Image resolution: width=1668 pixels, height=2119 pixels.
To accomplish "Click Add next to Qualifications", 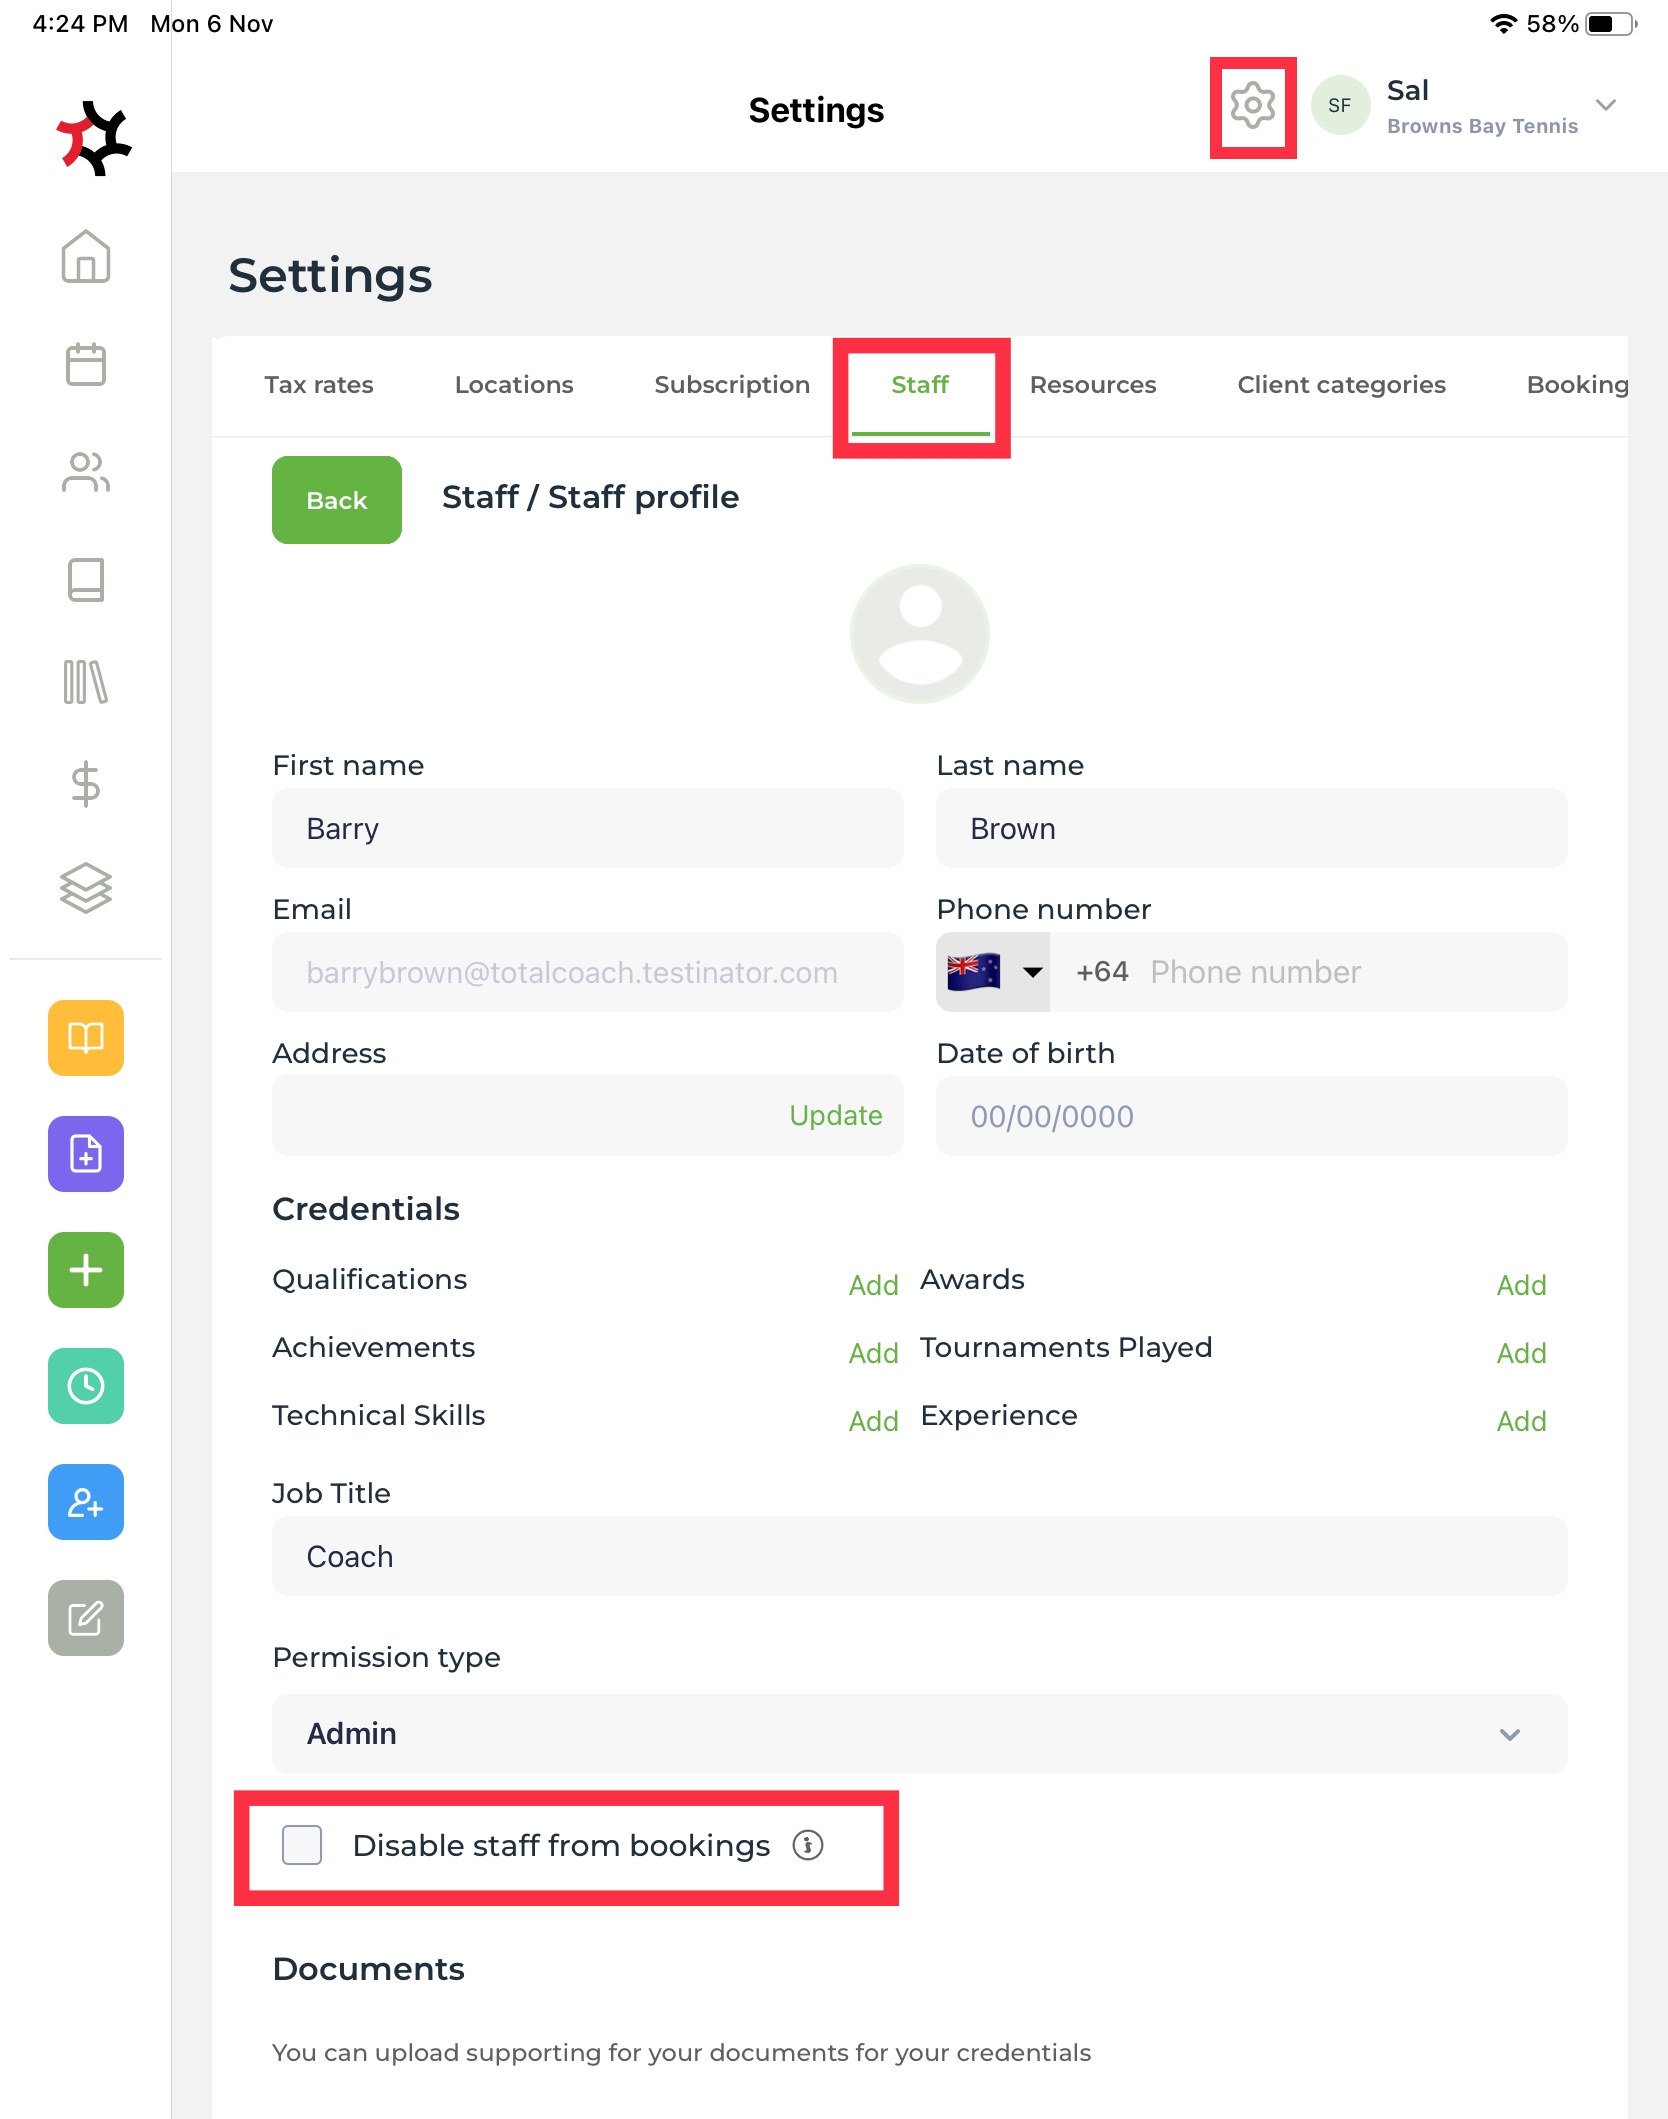I will (873, 1285).
